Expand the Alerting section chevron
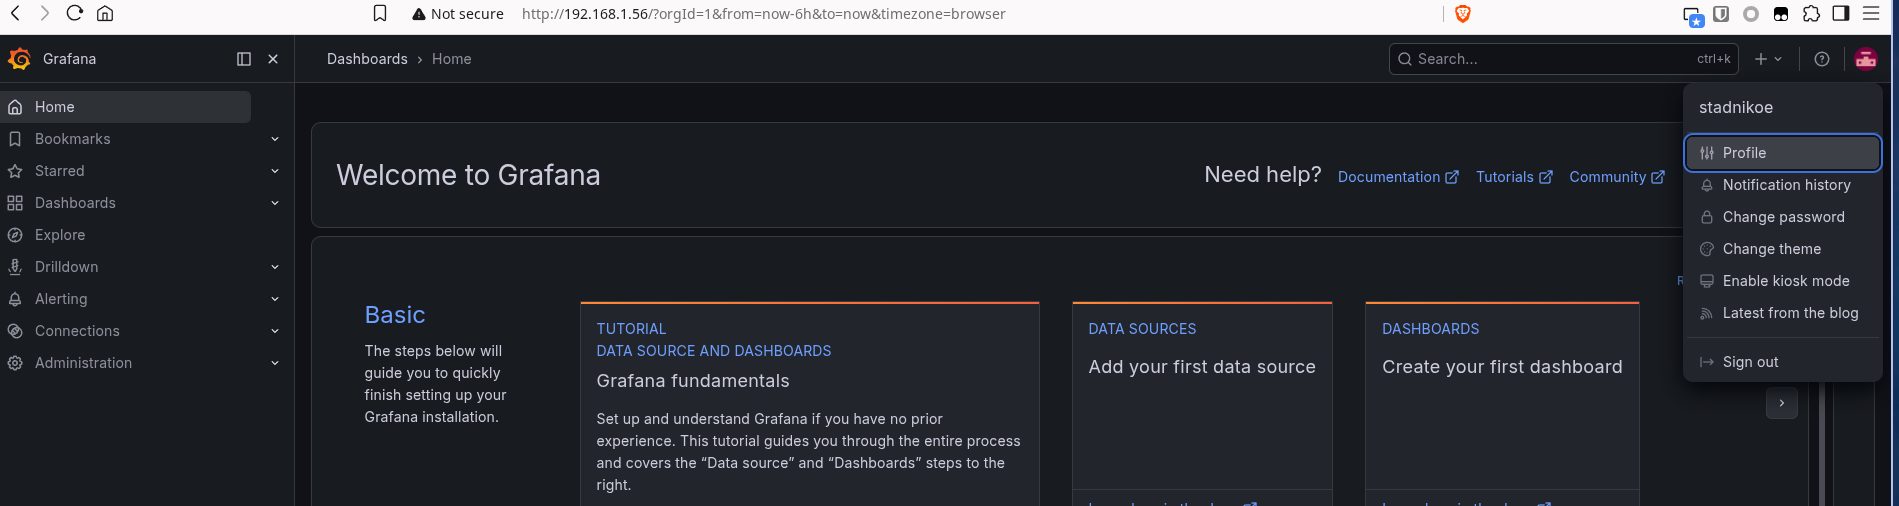 275,299
